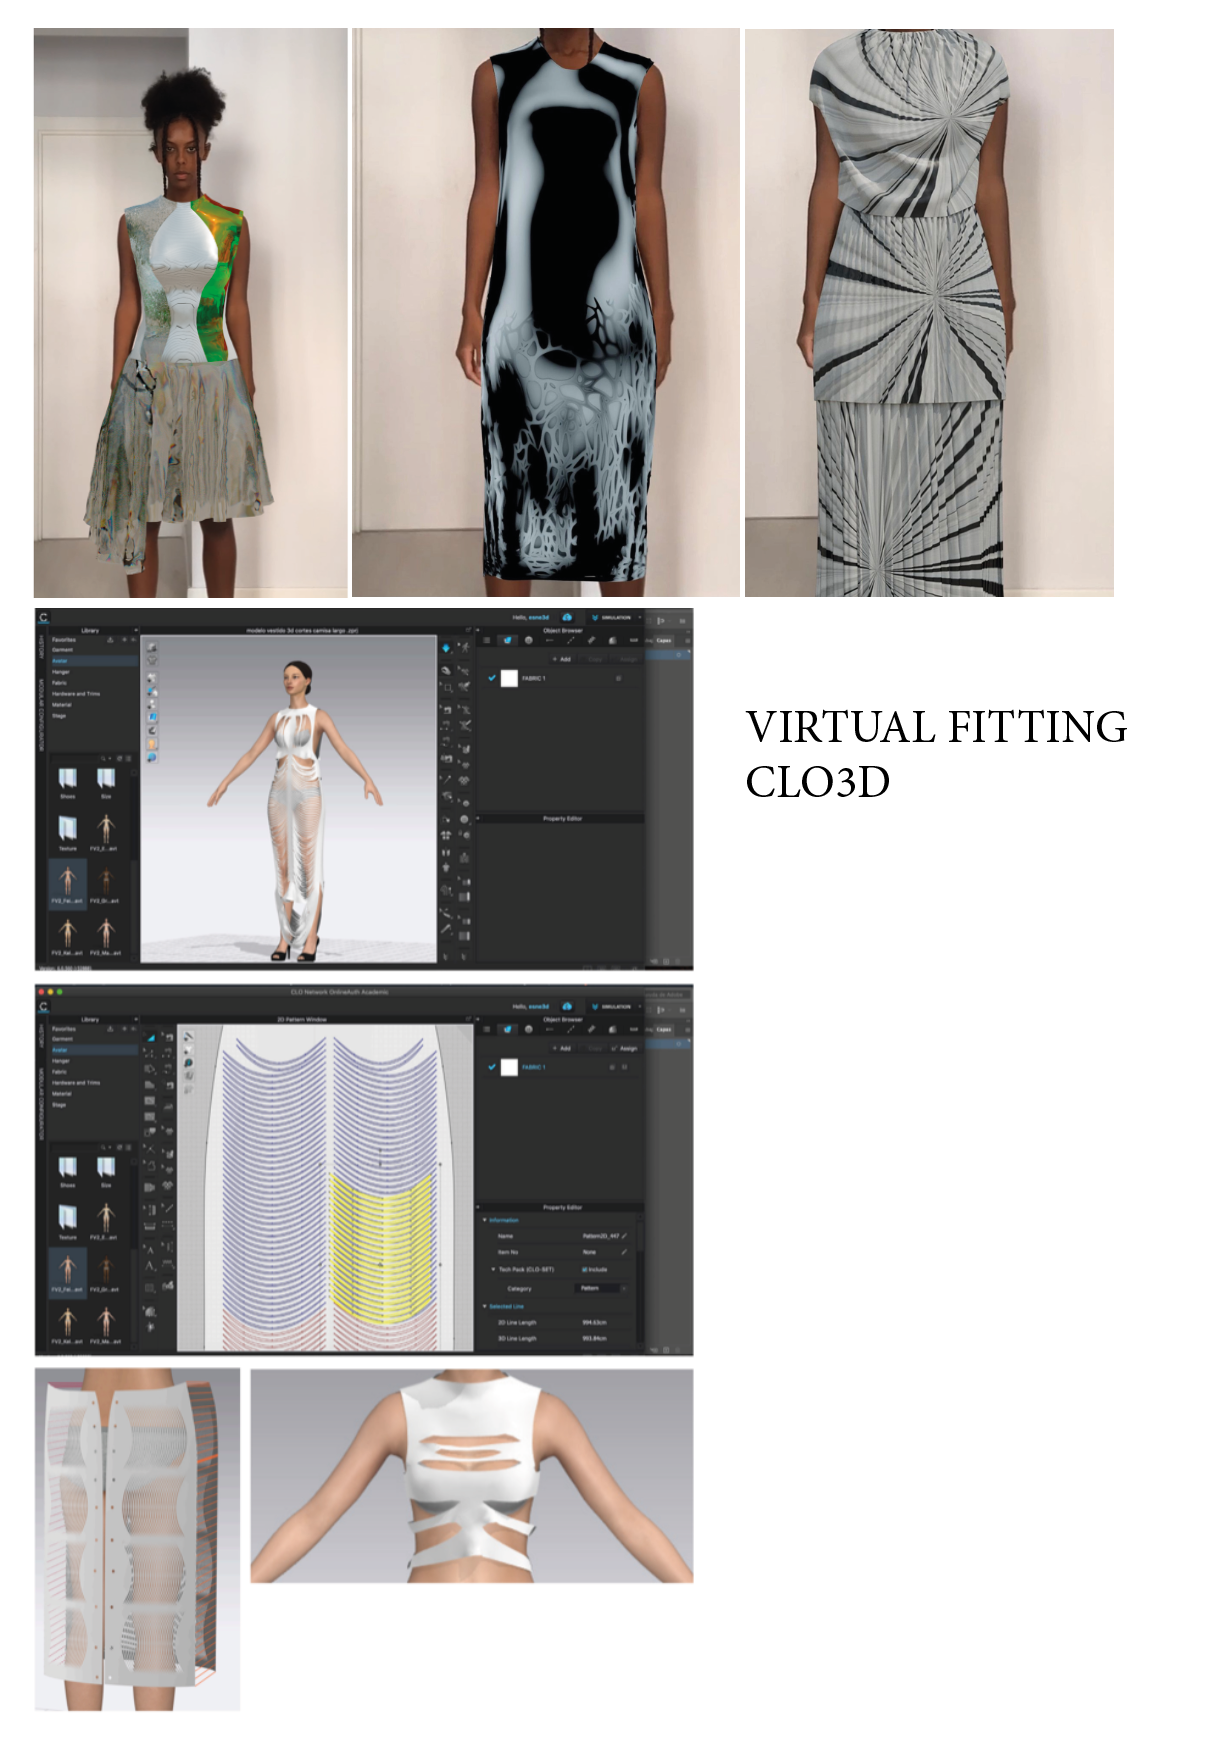Click the blue Simulate arrow in 3D window toolbar
This screenshot has height=1750, width=1228.
[x=446, y=648]
